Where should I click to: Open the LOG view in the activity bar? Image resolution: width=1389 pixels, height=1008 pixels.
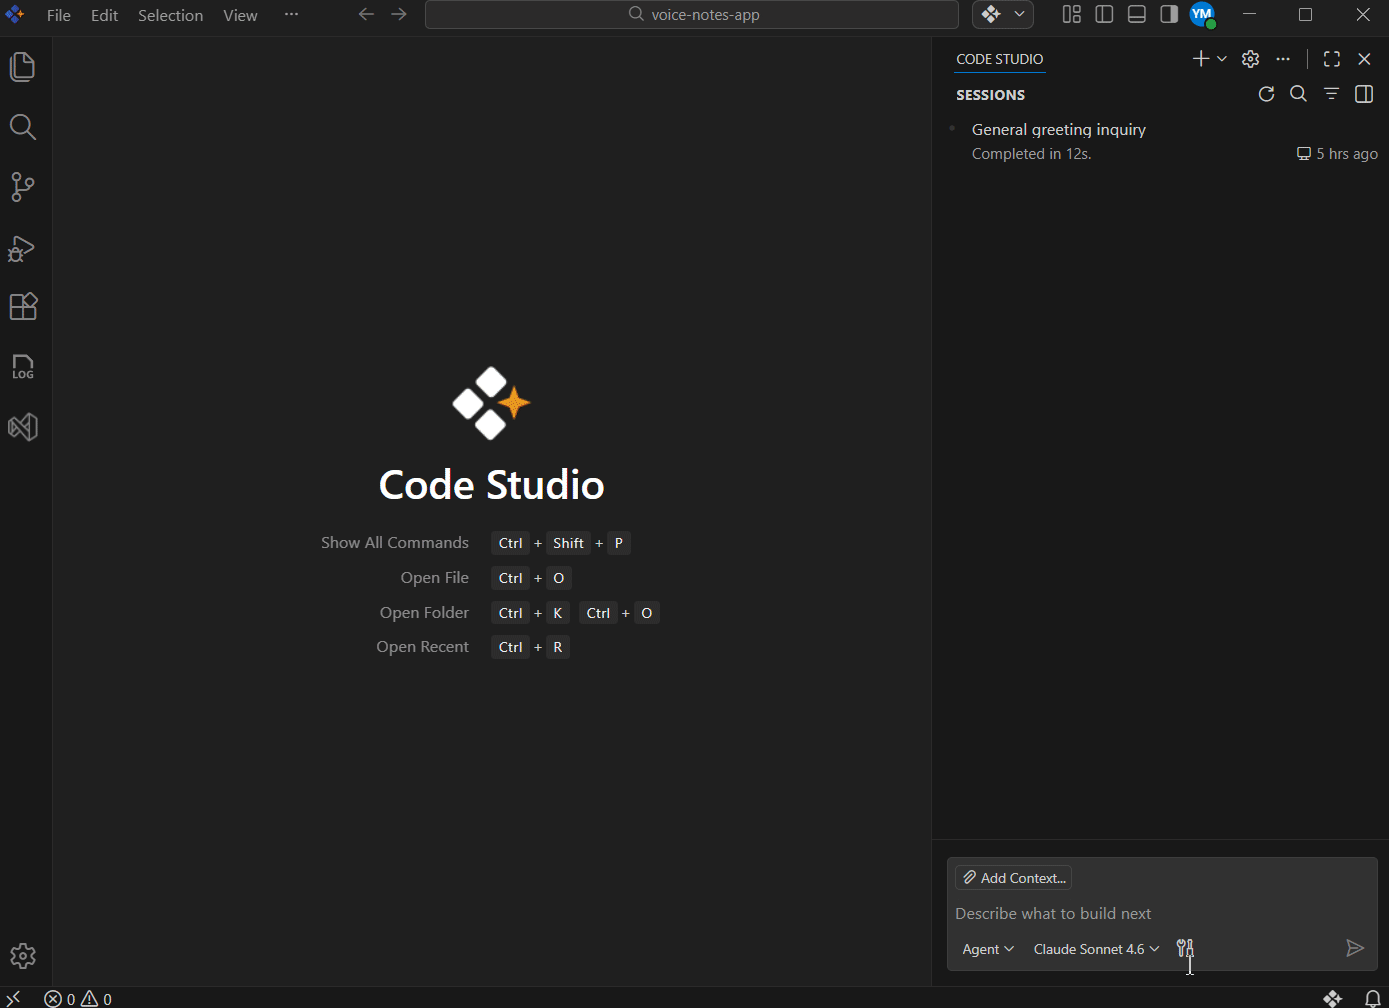23,367
